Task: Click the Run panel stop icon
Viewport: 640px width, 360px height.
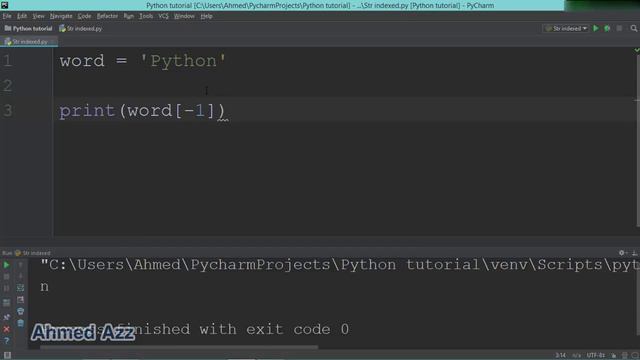Action: pyautogui.click(x=7, y=277)
